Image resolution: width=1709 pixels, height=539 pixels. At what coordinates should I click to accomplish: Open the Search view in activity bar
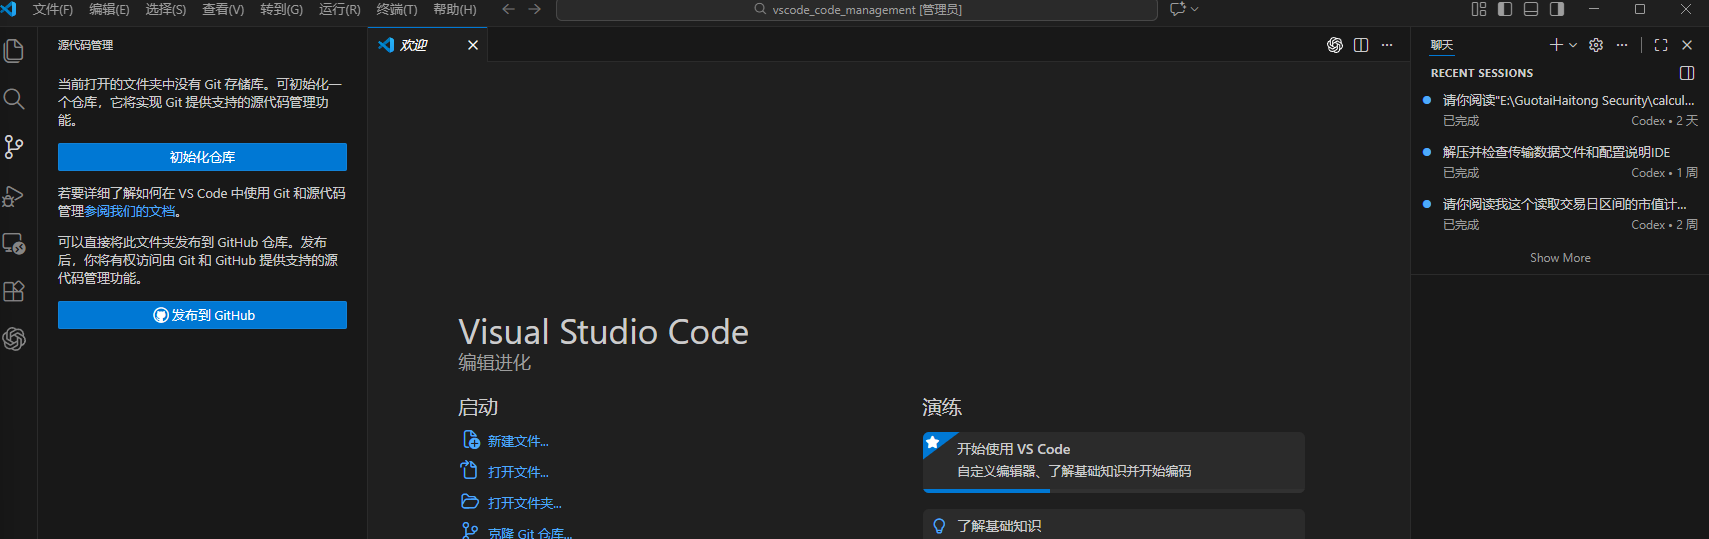(x=14, y=98)
